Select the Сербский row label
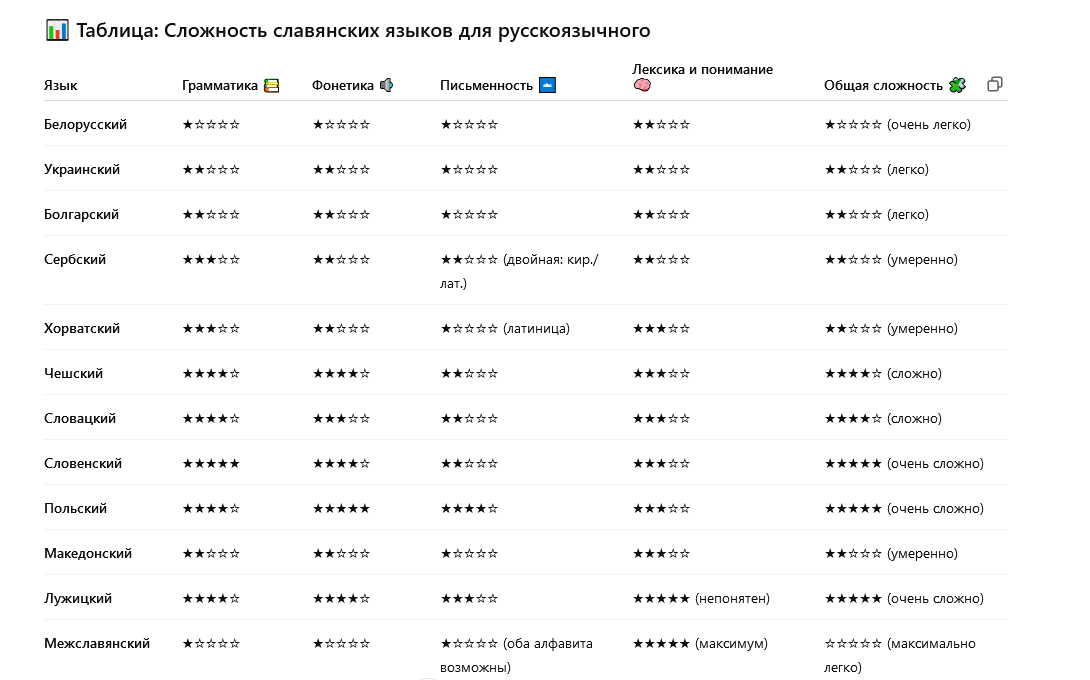 tap(75, 260)
